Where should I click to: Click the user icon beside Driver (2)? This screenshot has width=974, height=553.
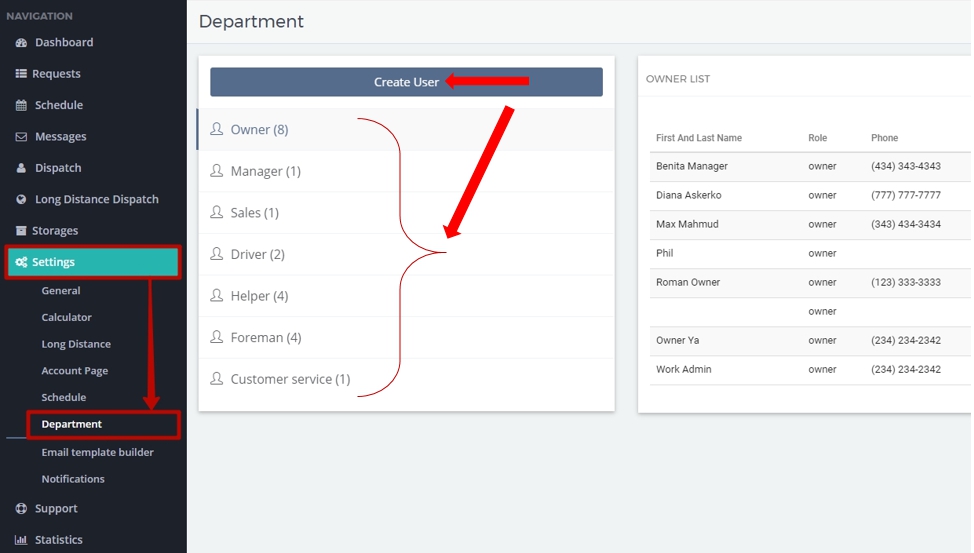pos(216,254)
